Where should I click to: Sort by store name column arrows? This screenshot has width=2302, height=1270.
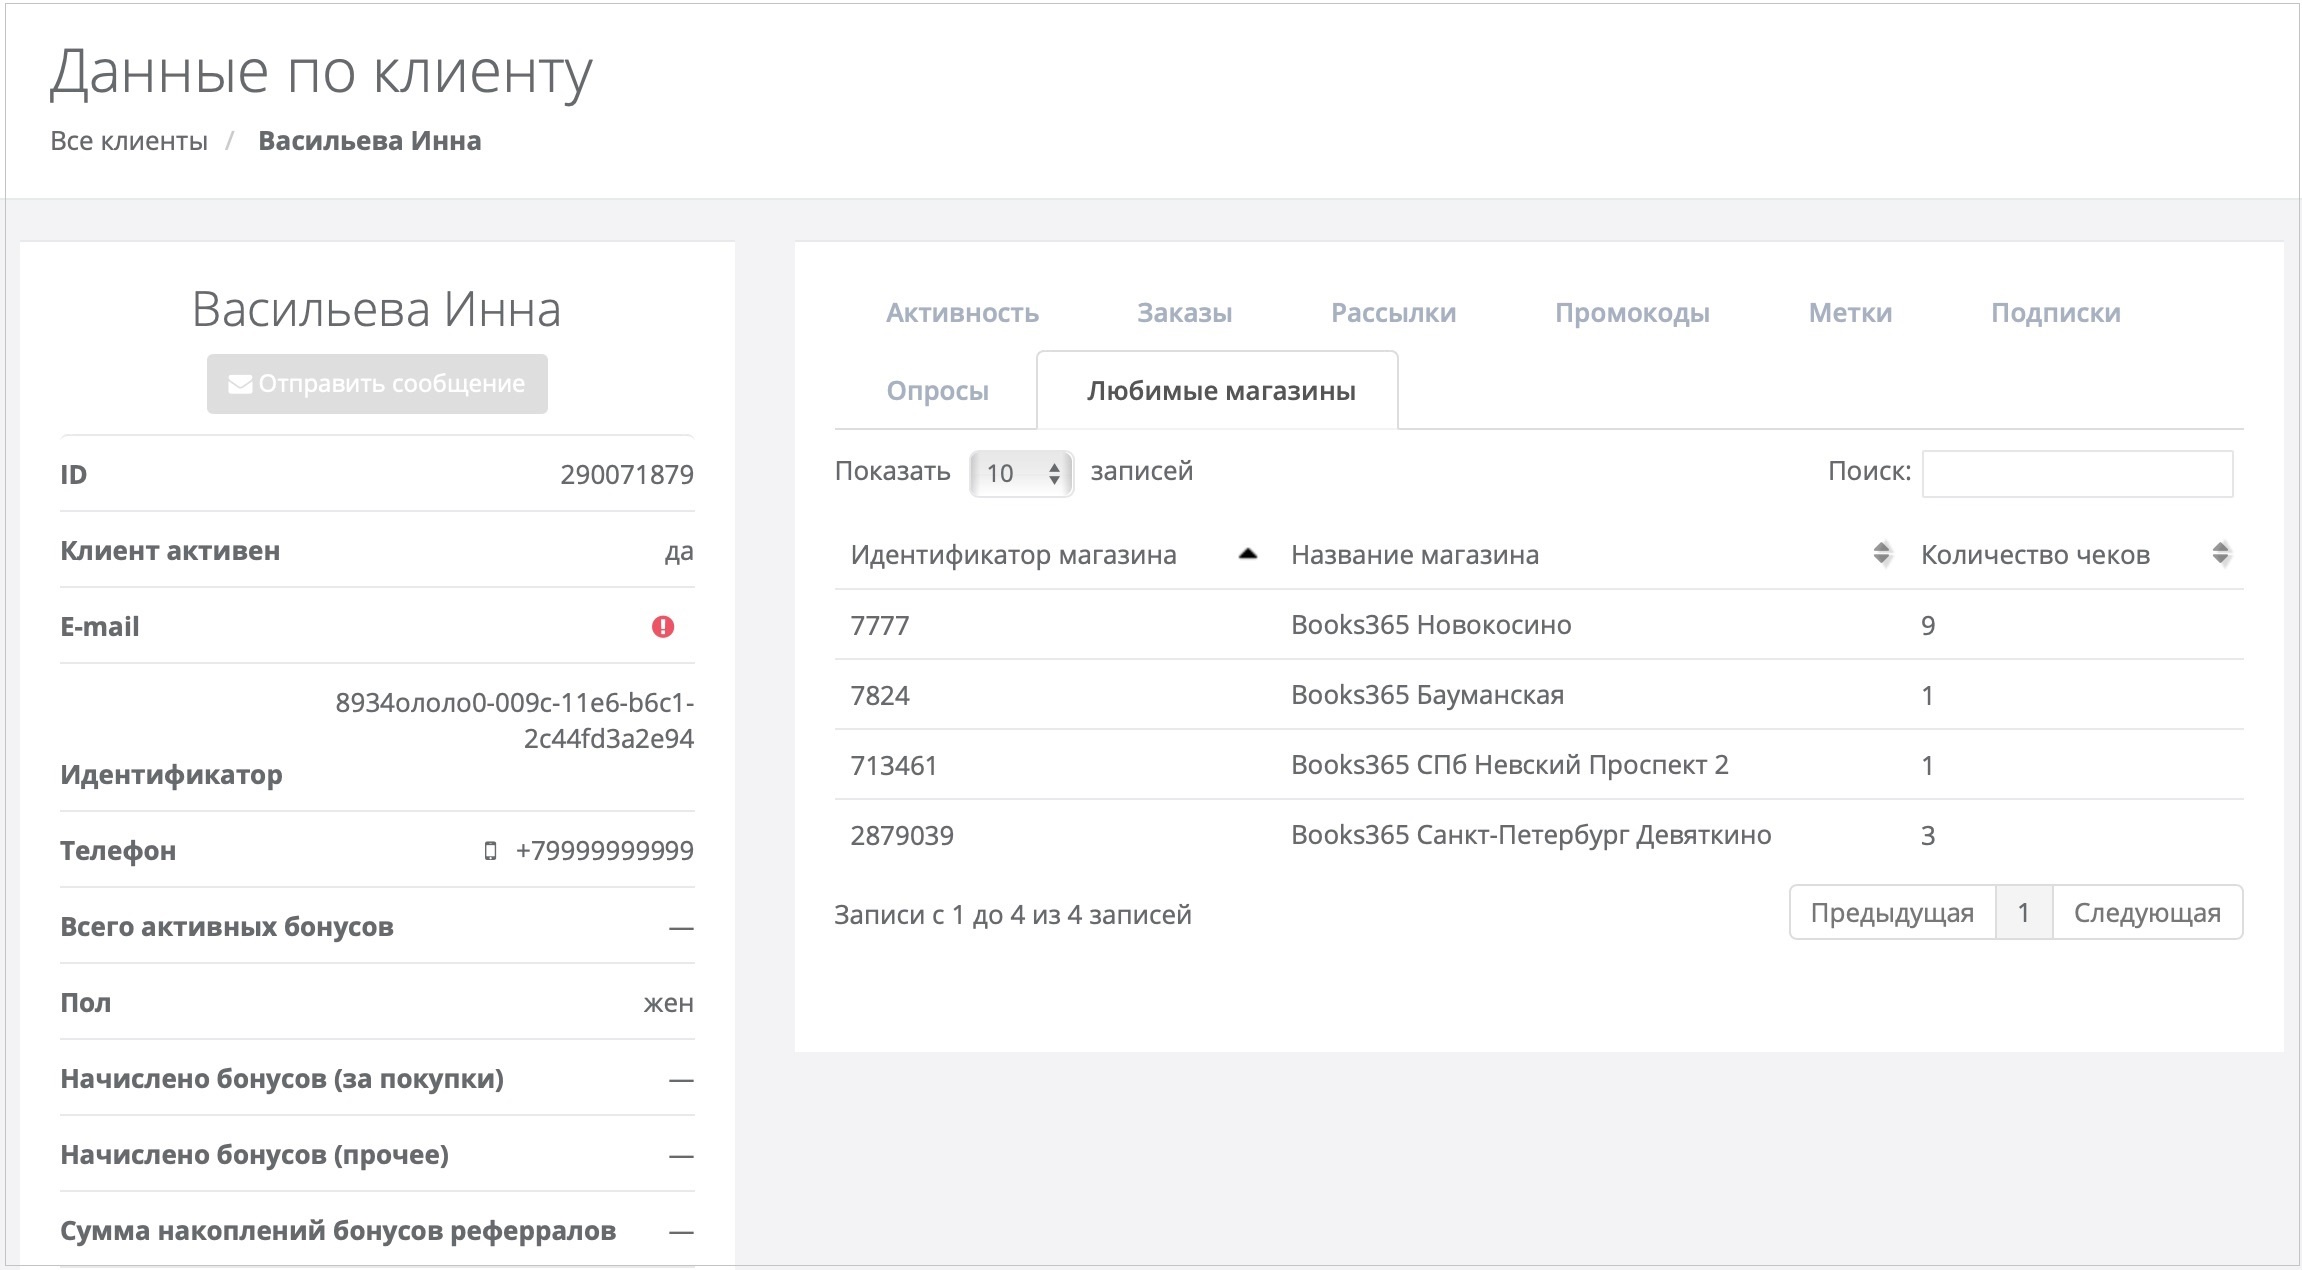(1881, 554)
